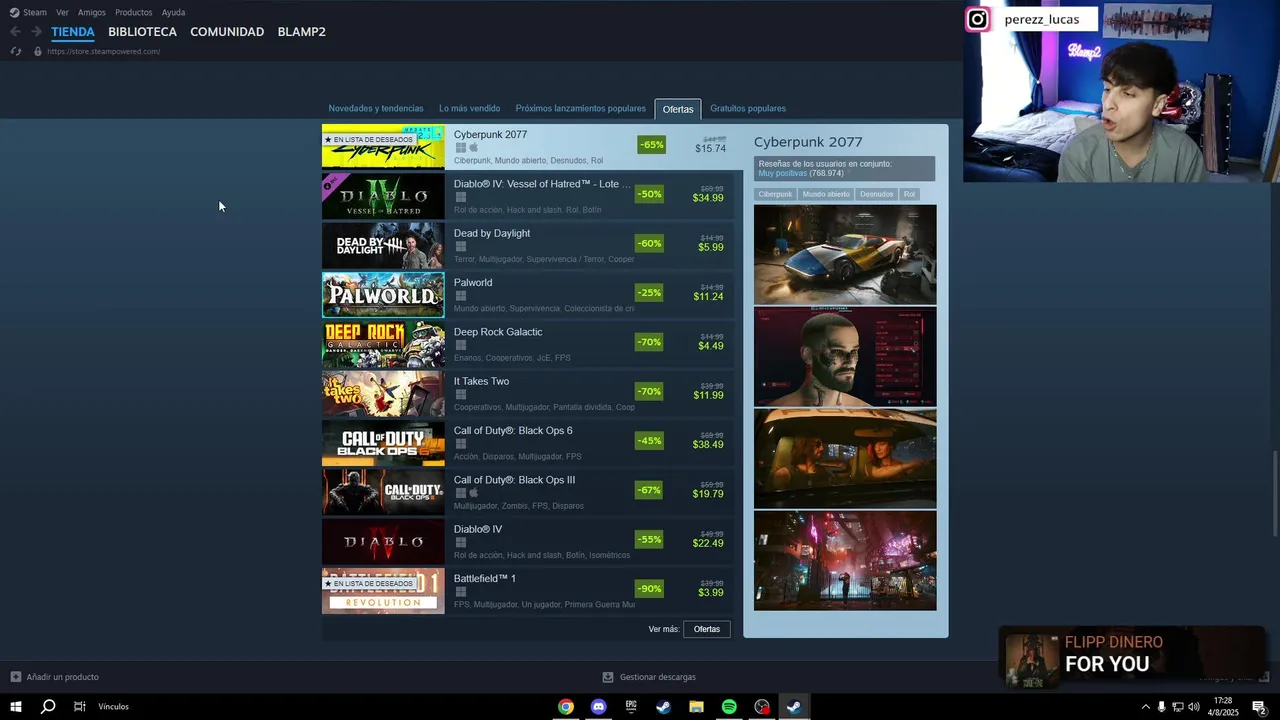Click the padlock icon beside the URL
1280x720 pixels.
tap(38, 51)
